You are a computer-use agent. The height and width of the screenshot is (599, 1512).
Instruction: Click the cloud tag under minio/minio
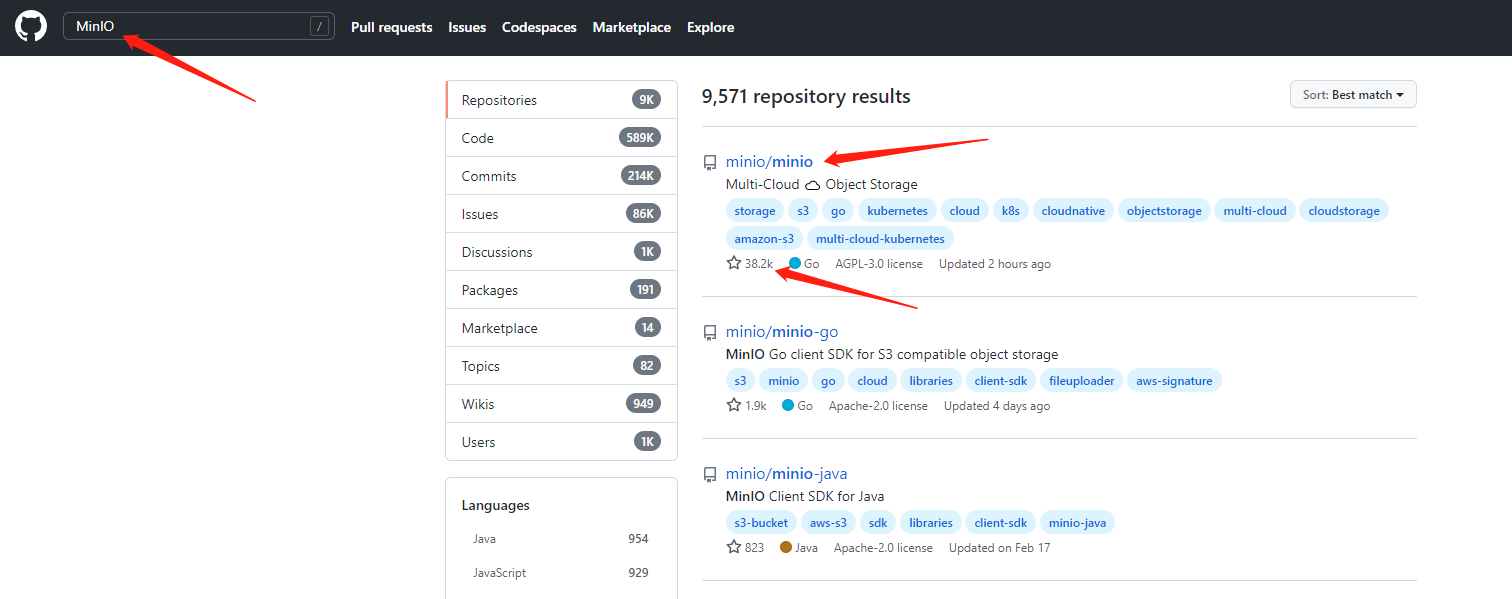click(965, 211)
